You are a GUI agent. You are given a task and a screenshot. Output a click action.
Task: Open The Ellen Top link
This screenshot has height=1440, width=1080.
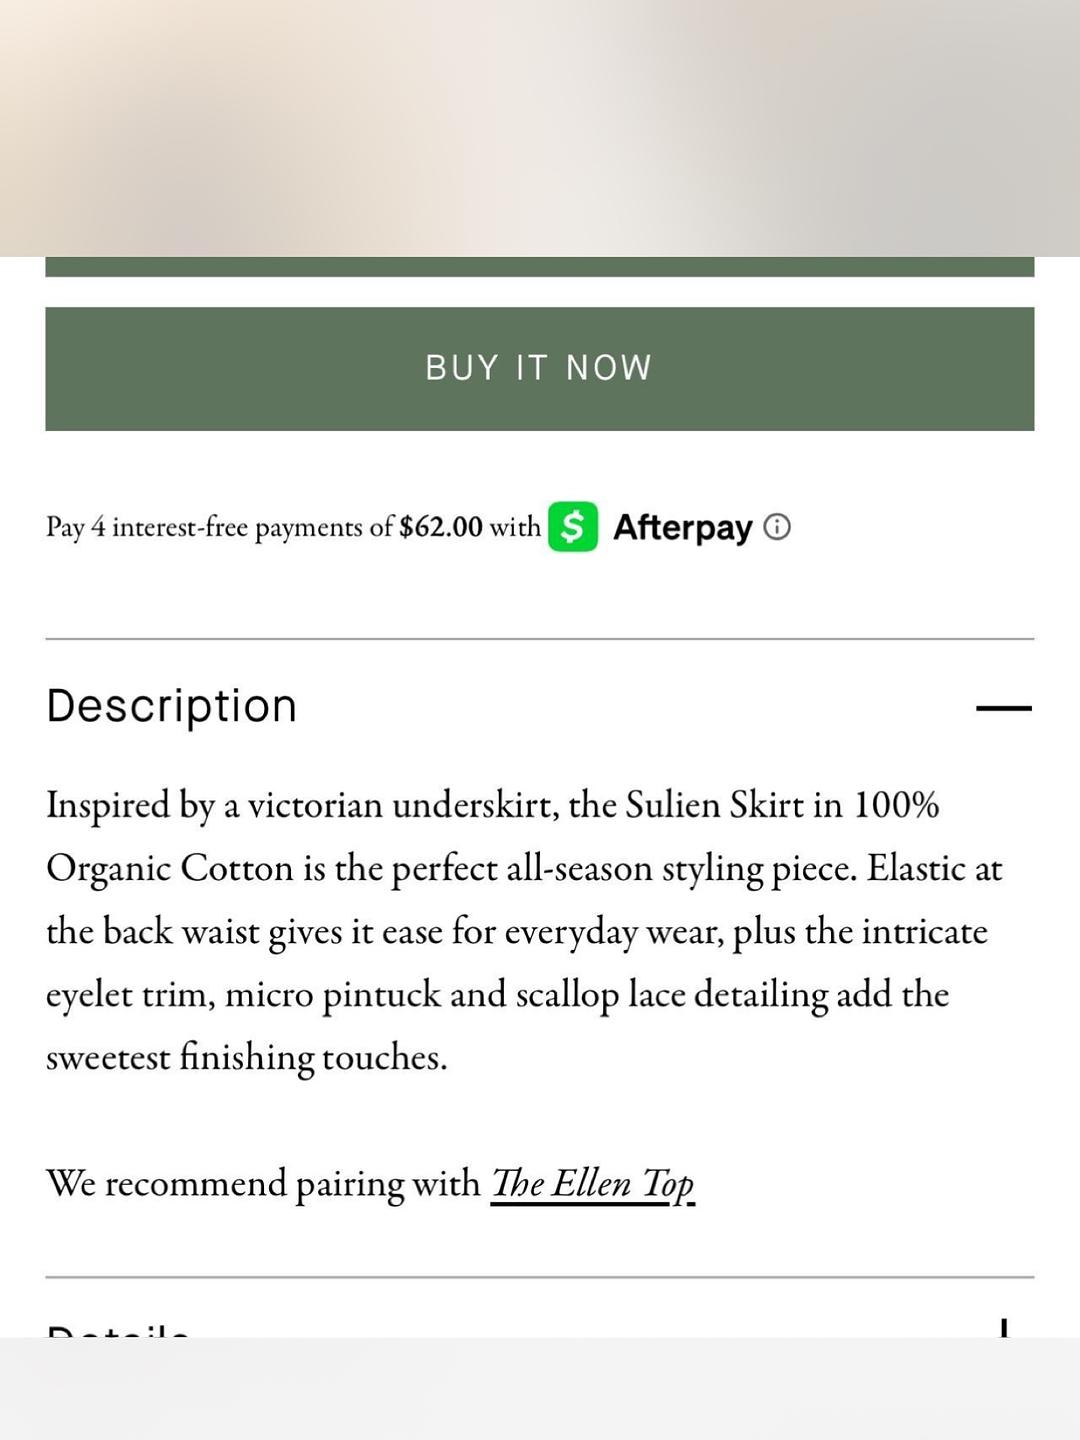point(592,1184)
